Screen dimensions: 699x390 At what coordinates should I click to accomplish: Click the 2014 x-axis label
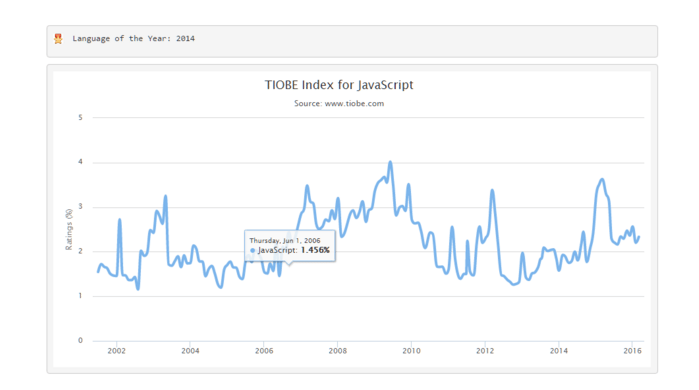pyautogui.click(x=559, y=351)
